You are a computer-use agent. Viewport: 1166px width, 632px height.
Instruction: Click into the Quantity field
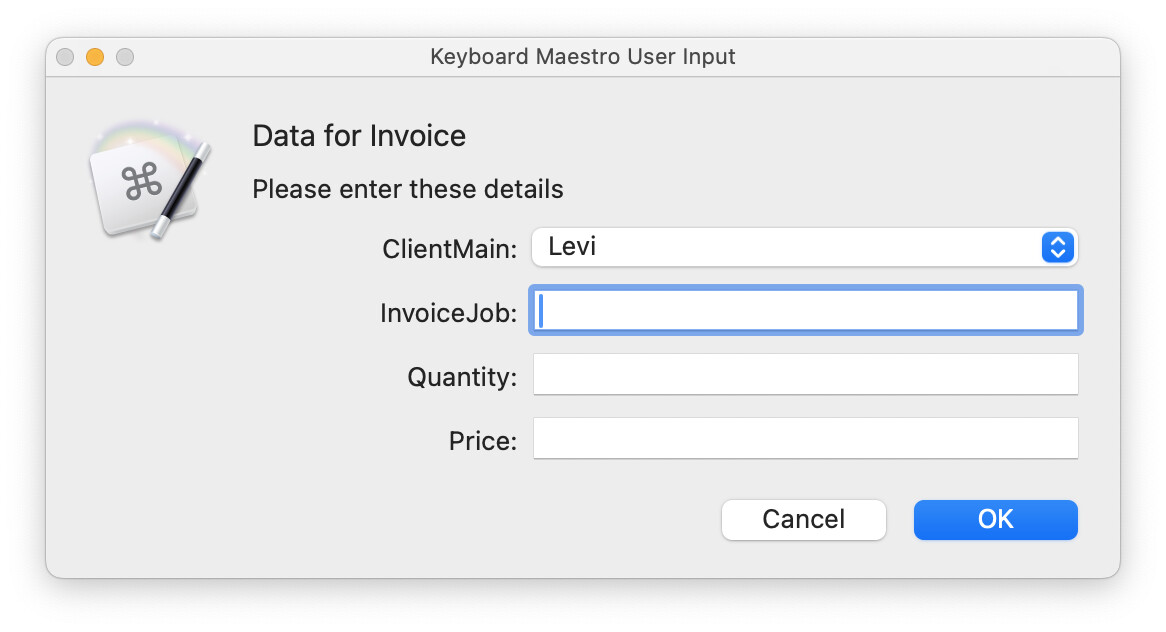click(x=805, y=375)
